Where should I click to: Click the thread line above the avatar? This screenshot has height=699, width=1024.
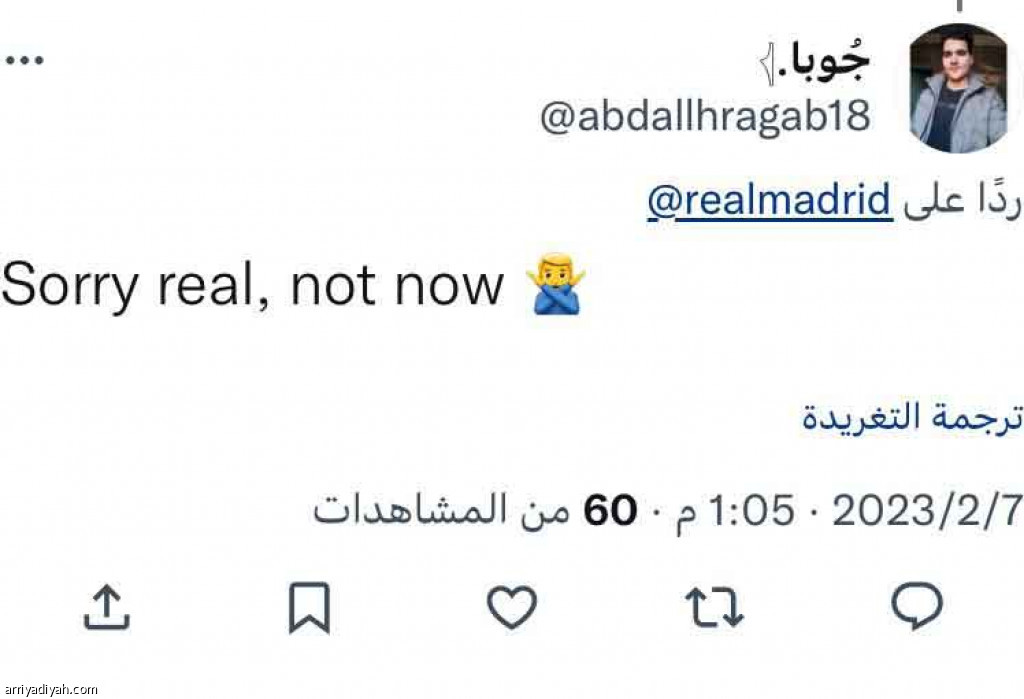958,6
